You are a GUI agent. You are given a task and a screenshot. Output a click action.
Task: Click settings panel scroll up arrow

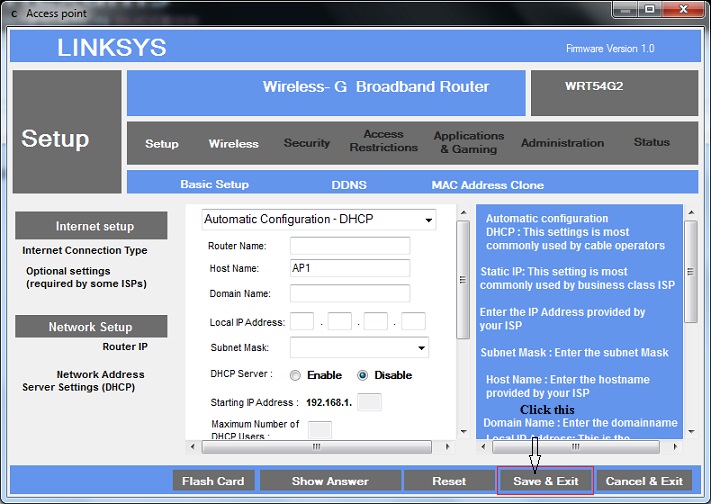coord(463,212)
